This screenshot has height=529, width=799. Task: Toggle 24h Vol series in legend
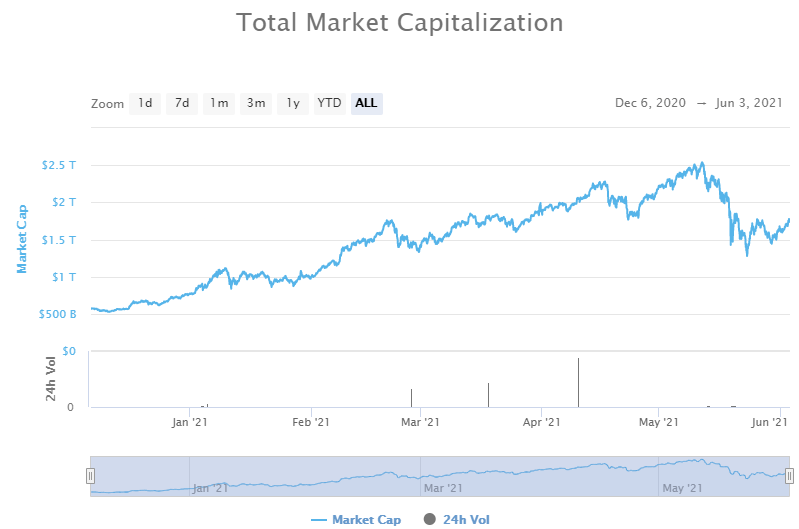click(x=466, y=519)
